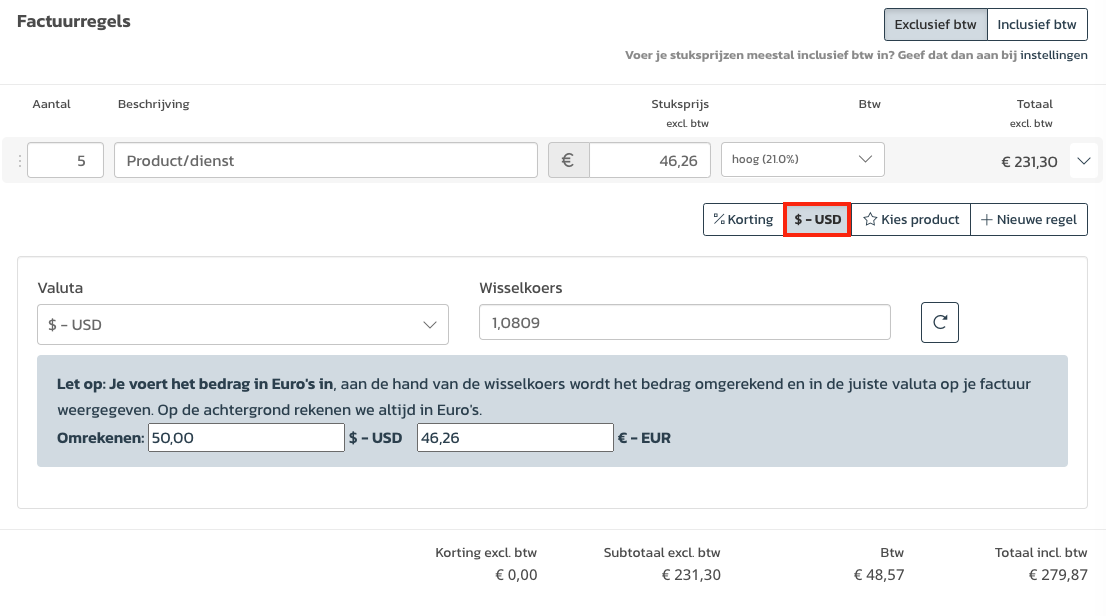Click Kies product with star icon
Image resolution: width=1106 pixels, height=616 pixels.
[x=911, y=219]
